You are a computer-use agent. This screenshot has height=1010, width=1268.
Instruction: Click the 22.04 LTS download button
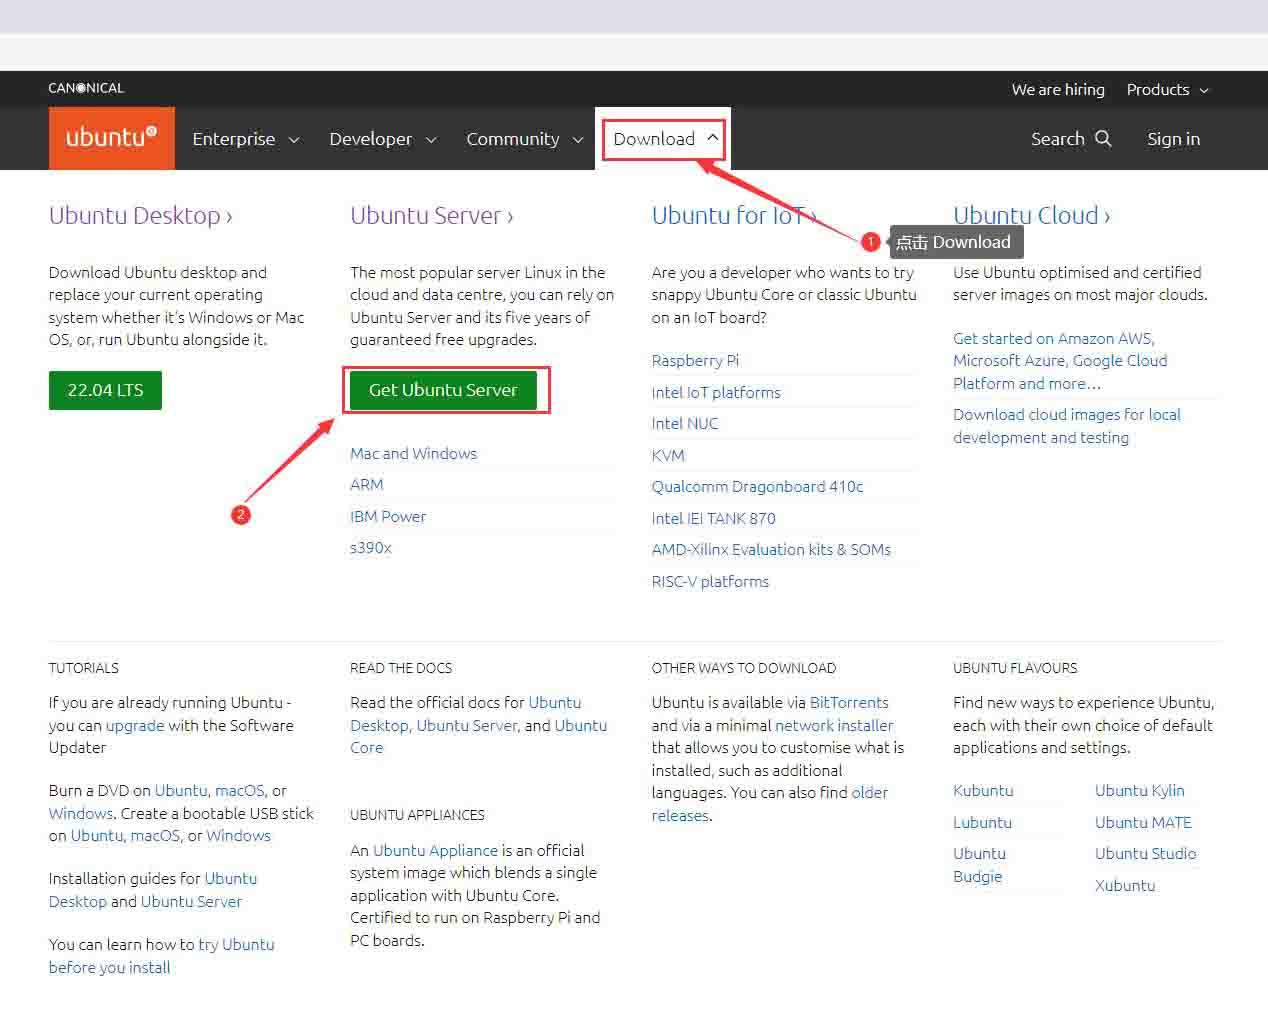click(105, 390)
